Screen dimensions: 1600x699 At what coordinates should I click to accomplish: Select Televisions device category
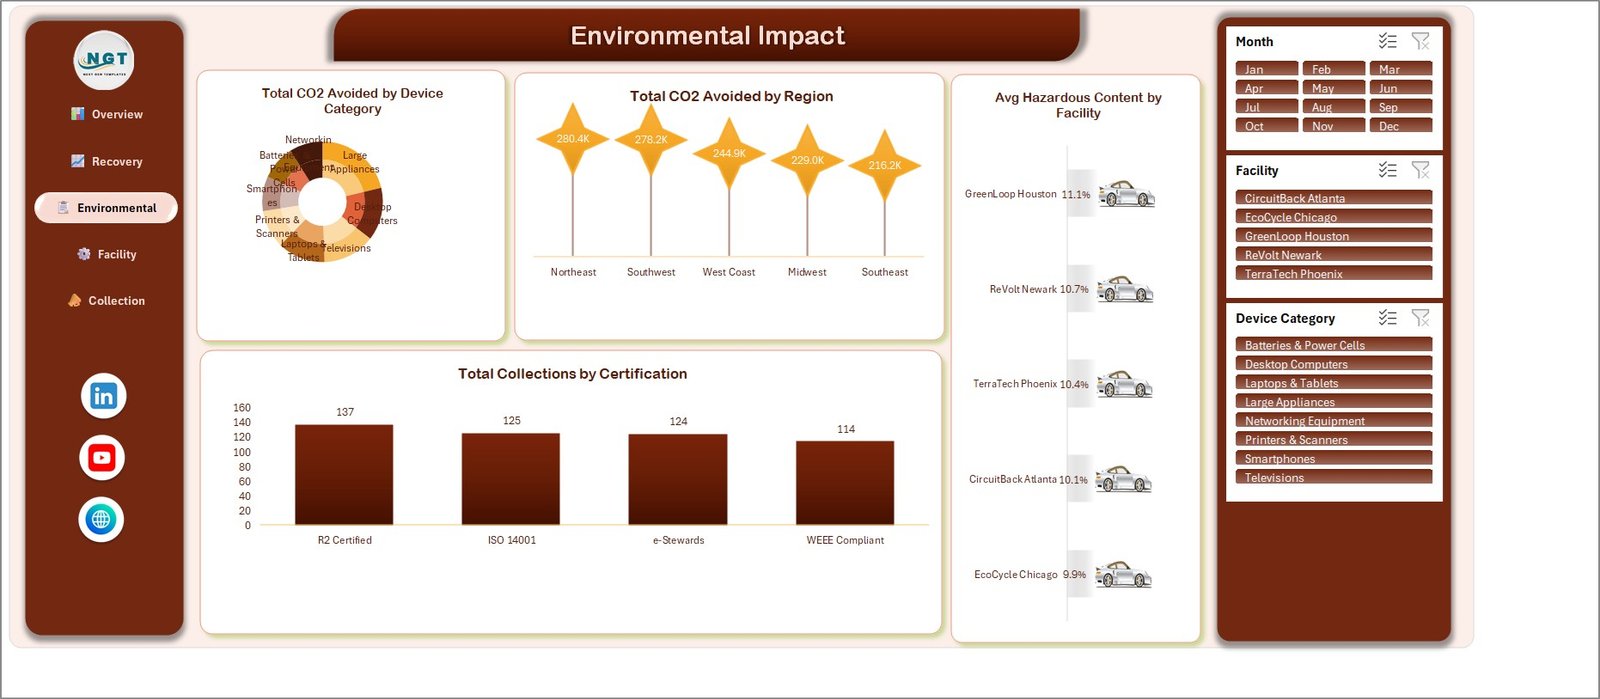pos(1334,478)
